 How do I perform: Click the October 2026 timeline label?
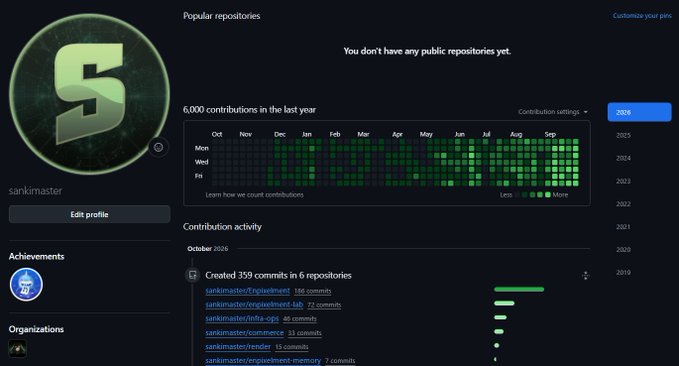(x=207, y=249)
